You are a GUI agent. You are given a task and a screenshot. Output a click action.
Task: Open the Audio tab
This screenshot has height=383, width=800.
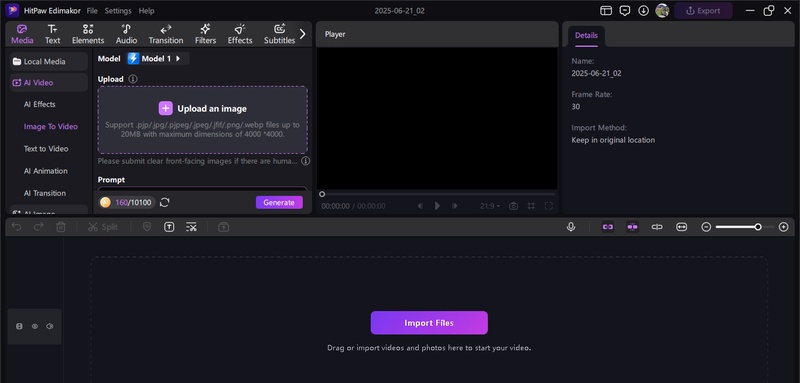(x=126, y=34)
